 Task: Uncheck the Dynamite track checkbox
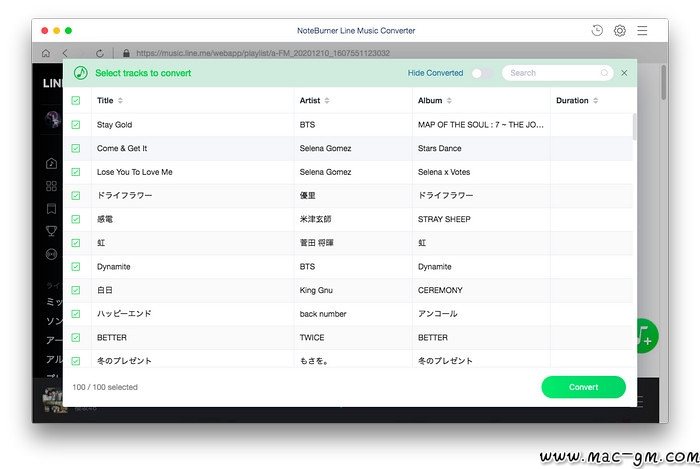[76, 266]
